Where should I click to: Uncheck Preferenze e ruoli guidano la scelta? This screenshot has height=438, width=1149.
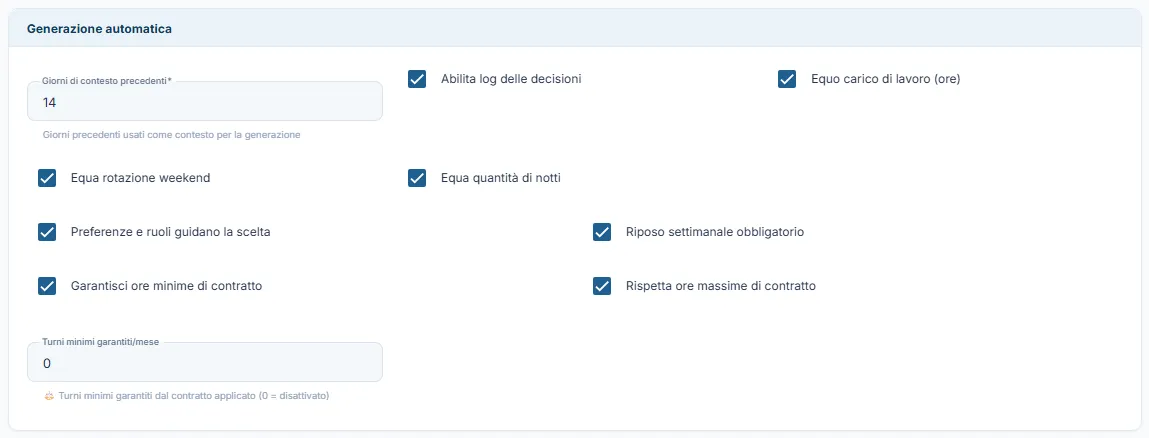(x=47, y=232)
